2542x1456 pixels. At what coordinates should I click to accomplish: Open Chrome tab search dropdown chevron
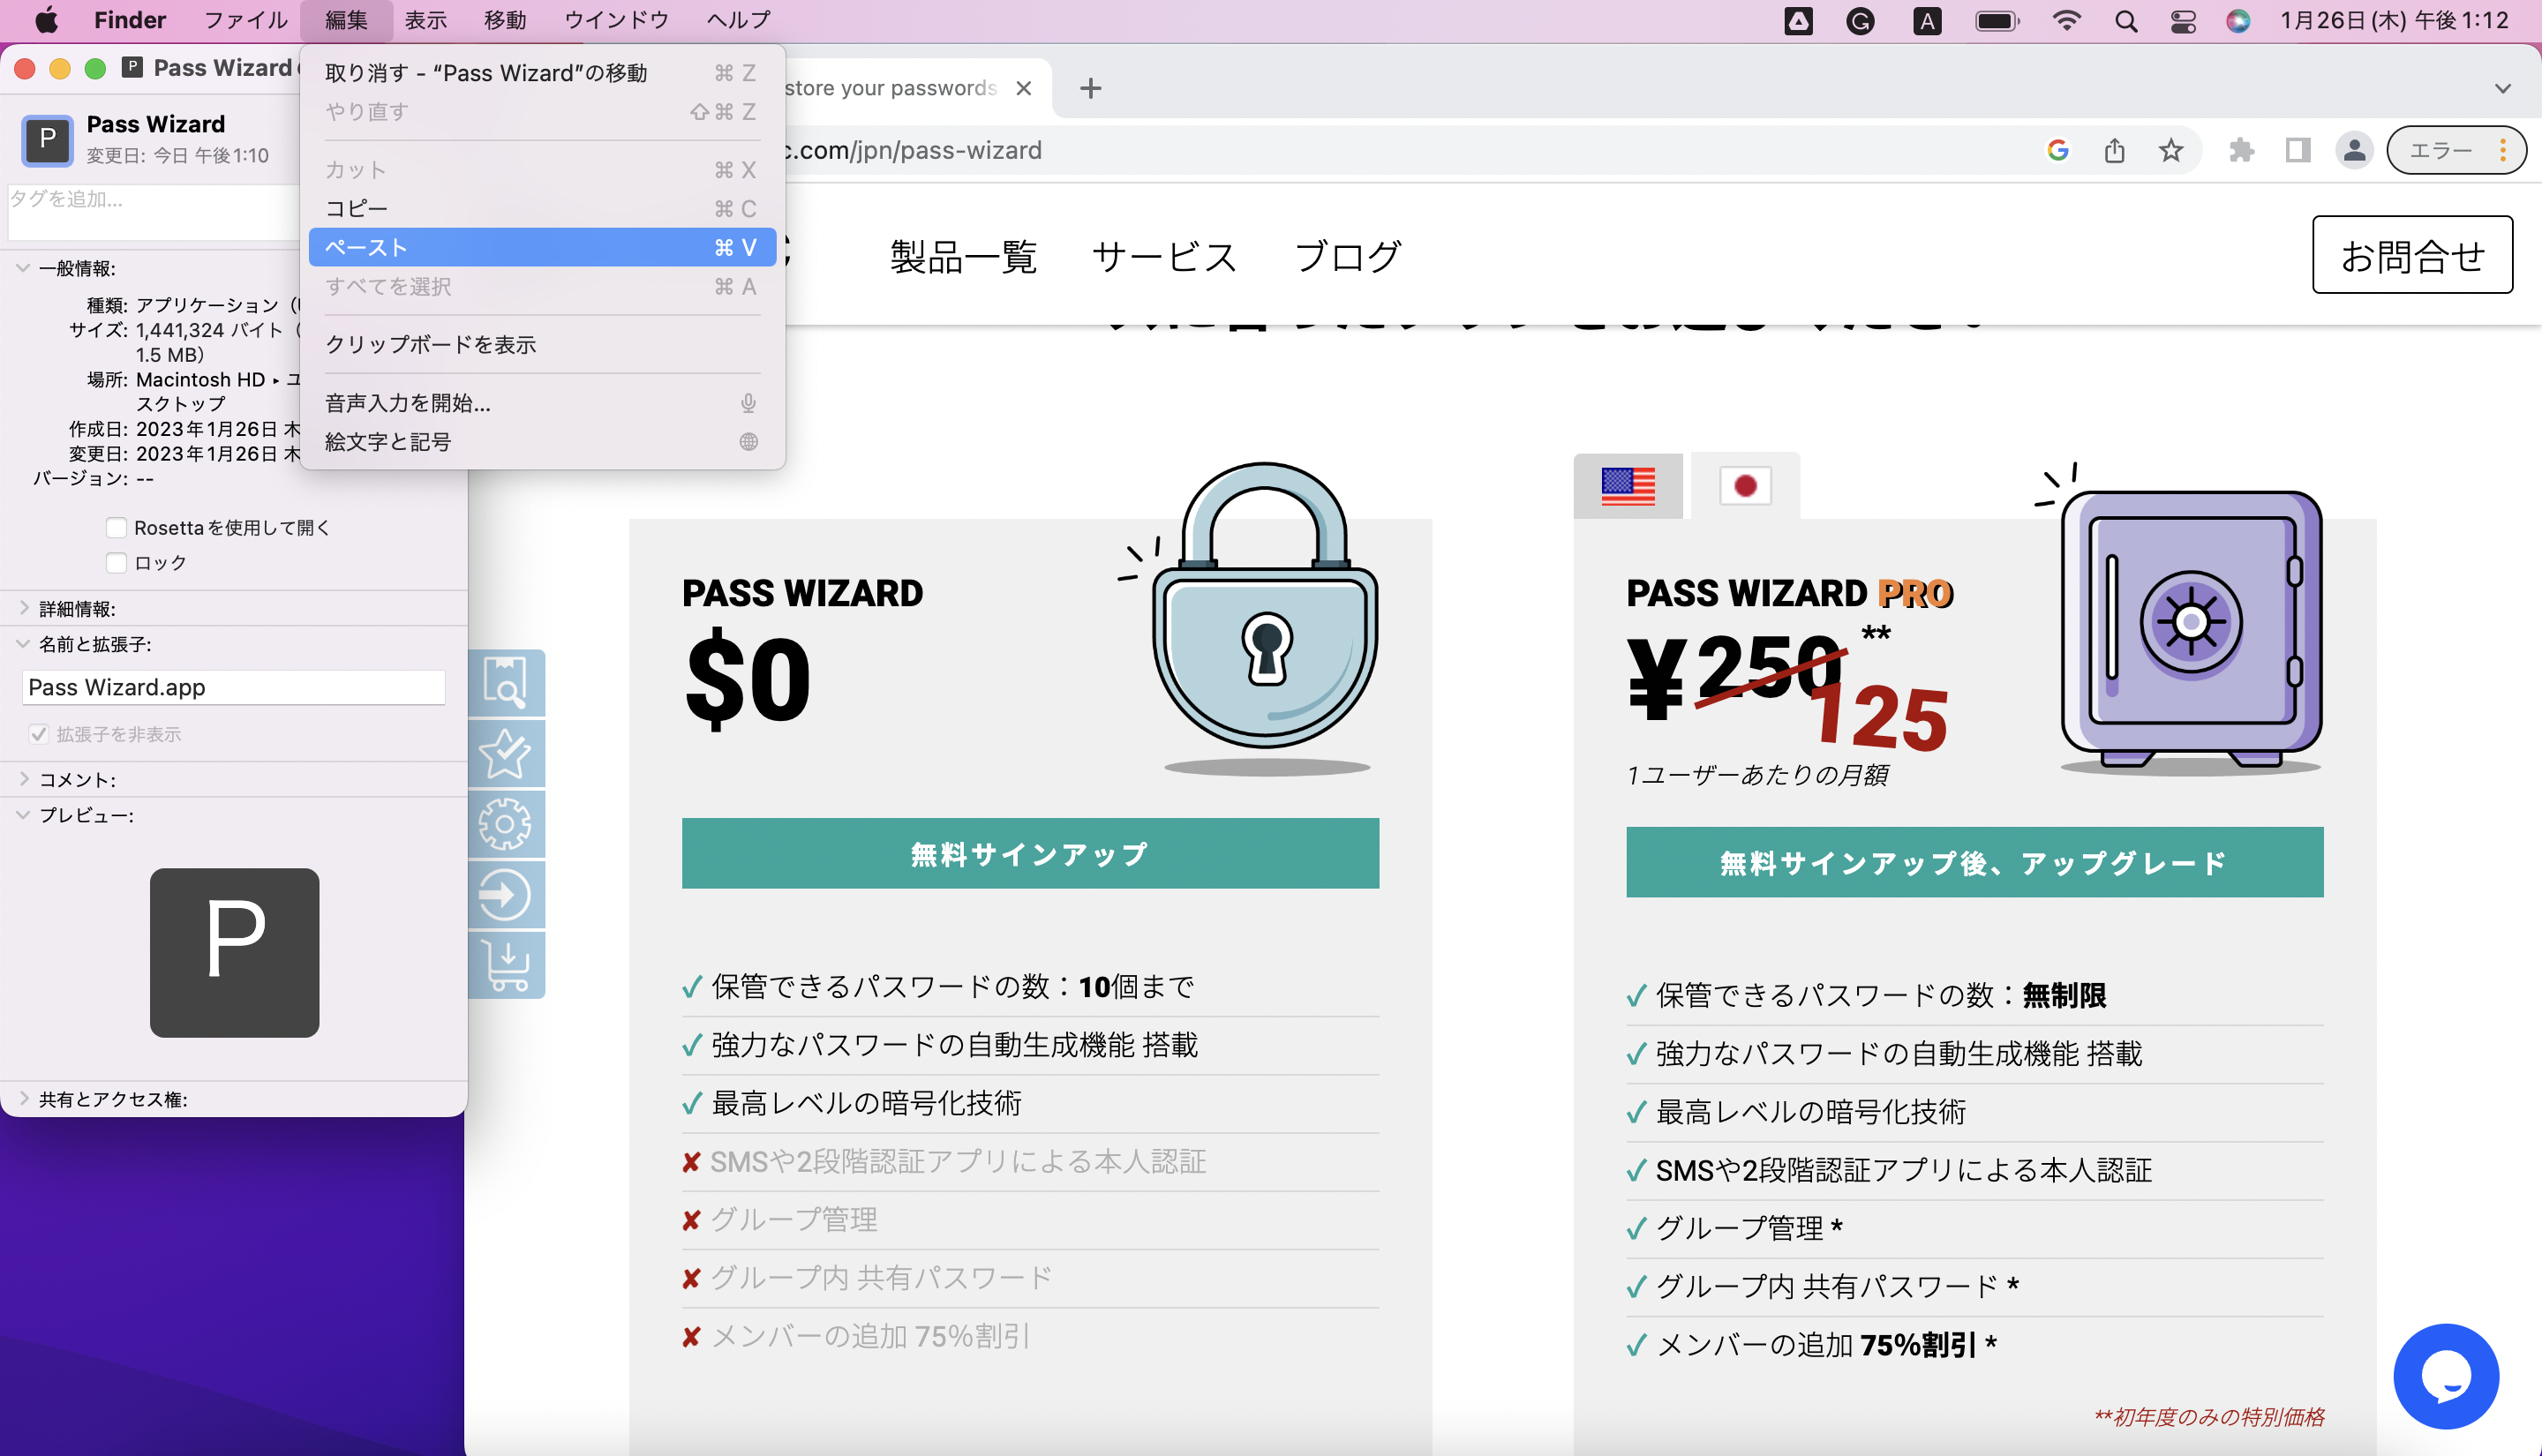(x=2502, y=88)
